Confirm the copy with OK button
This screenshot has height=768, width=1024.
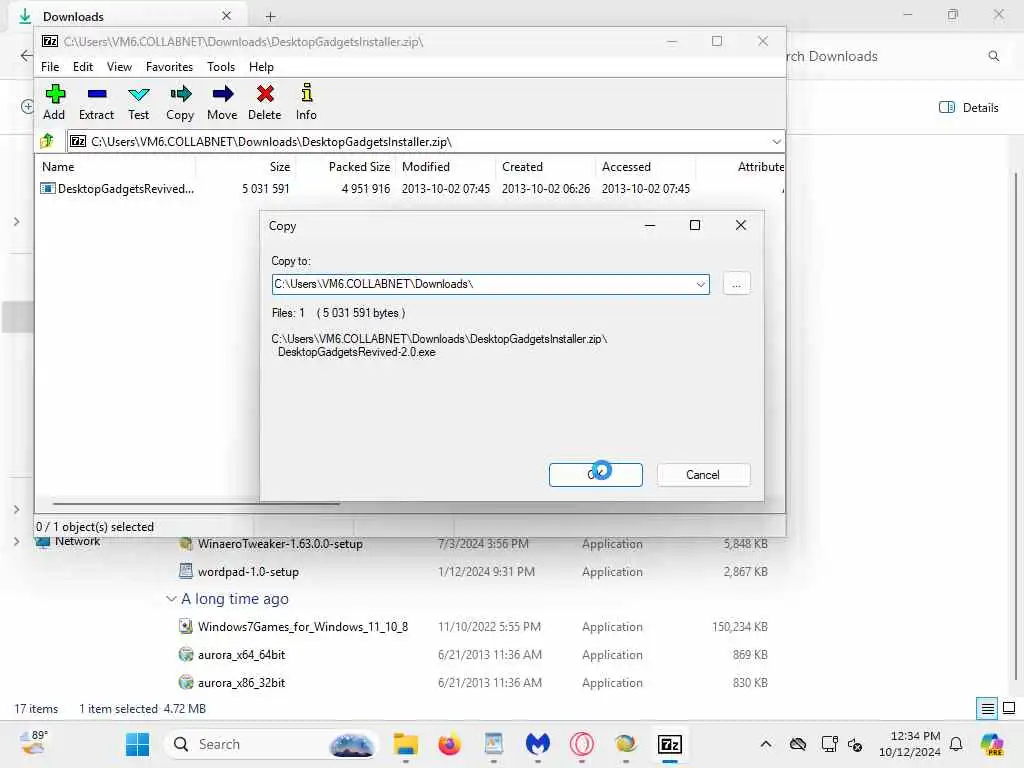click(596, 475)
